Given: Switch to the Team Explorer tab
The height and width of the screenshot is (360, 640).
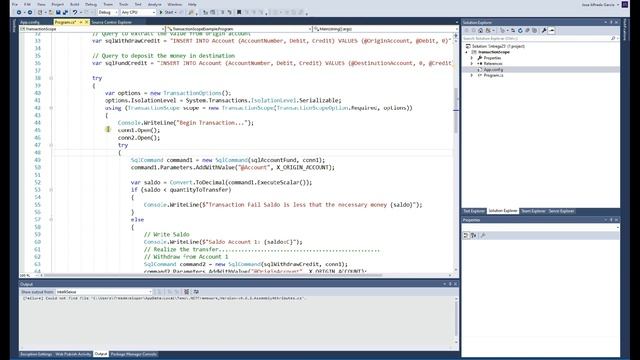Looking at the screenshot, I should pyautogui.click(x=533, y=211).
